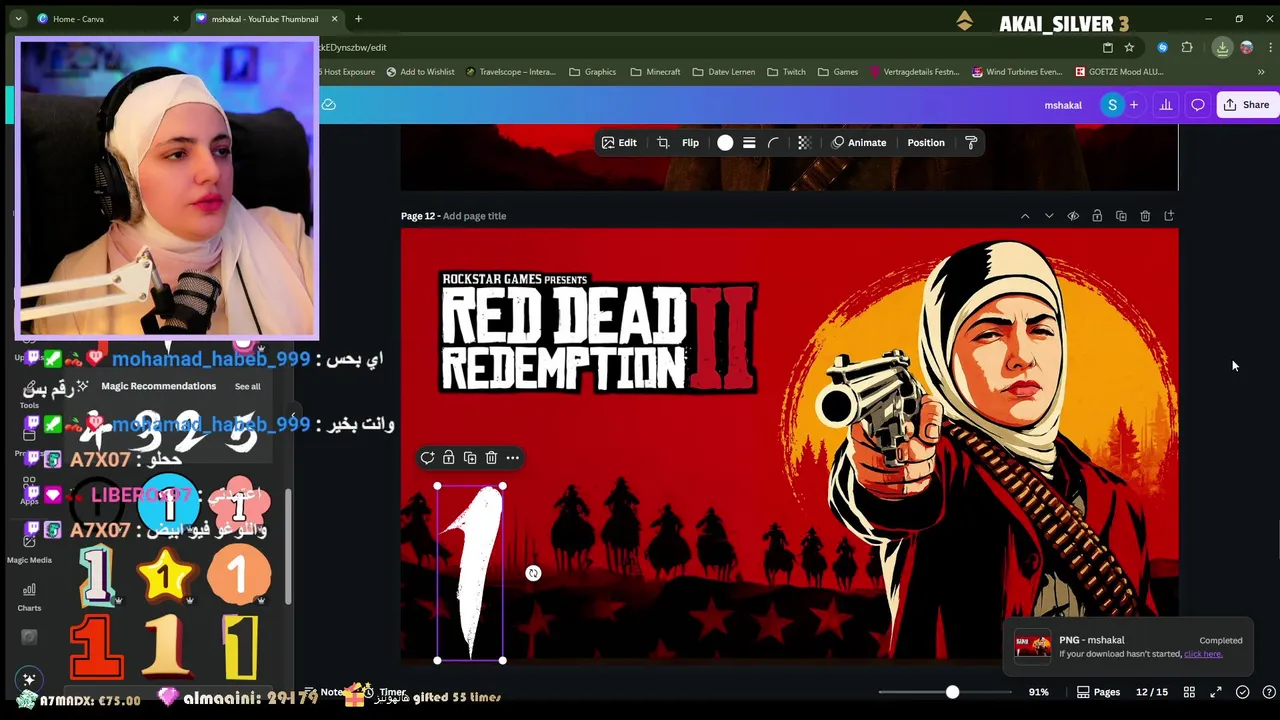Open browser extensions puzzle icon
The height and width of the screenshot is (720, 1280).
coord(1187,47)
